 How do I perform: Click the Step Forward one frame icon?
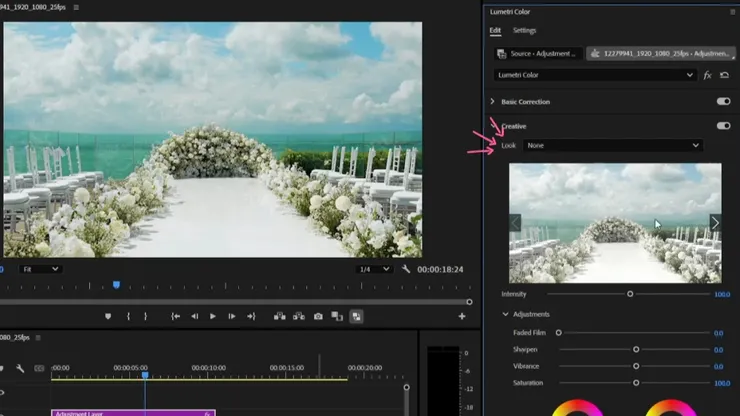(x=231, y=316)
